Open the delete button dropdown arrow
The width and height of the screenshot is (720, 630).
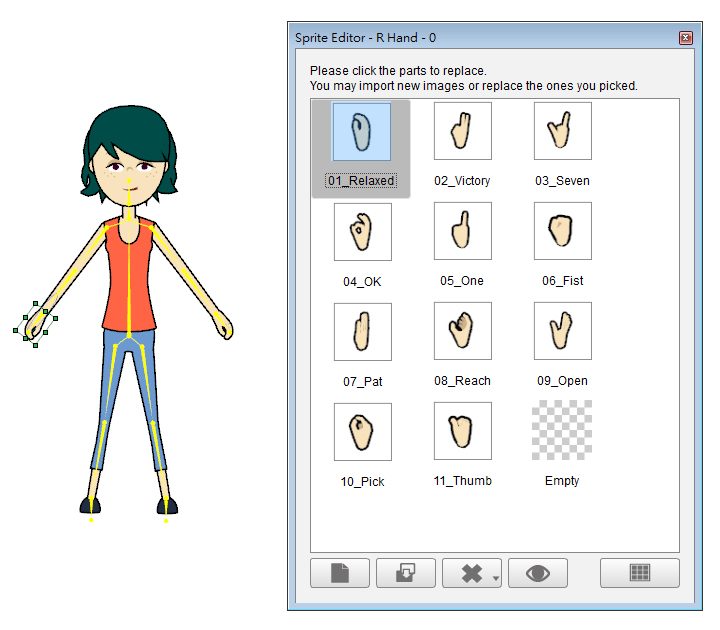point(496,578)
